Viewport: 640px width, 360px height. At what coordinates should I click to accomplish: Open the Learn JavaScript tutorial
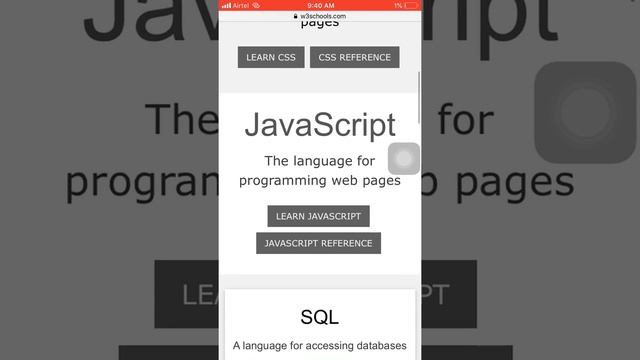click(x=318, y=216)
